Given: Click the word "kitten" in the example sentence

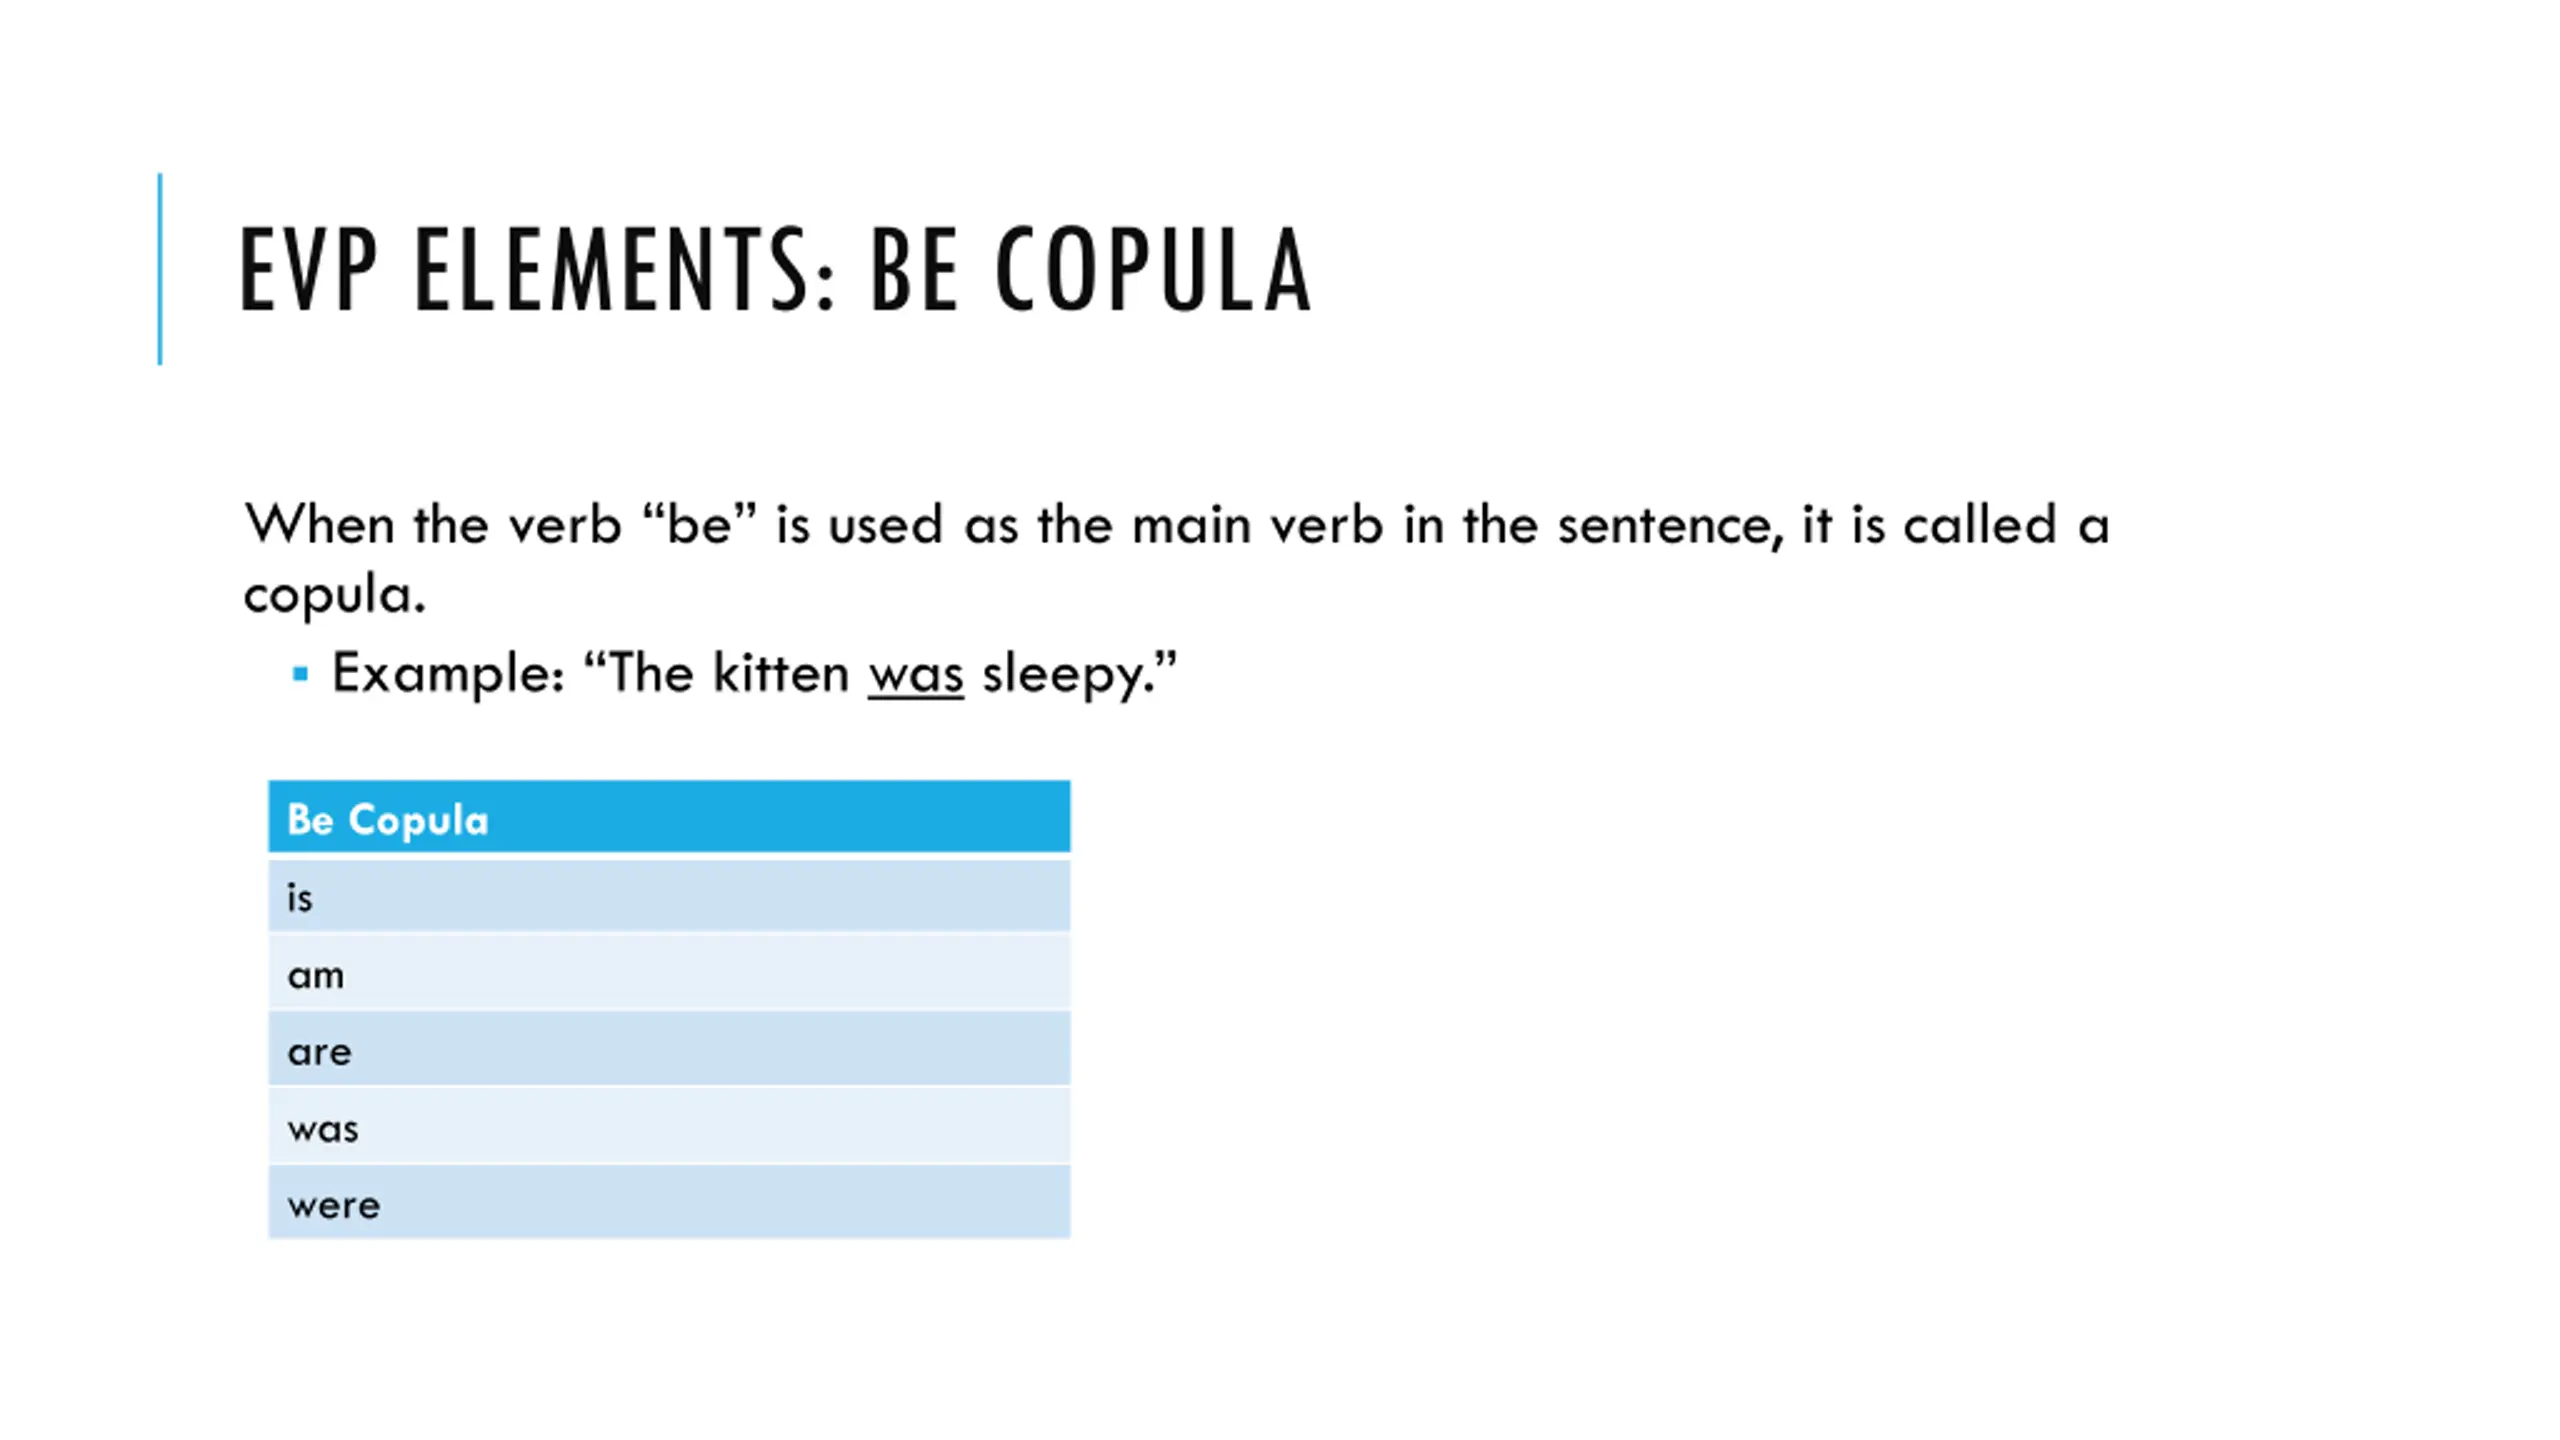Looking at the screenshot, I should [x=781, y=672].
